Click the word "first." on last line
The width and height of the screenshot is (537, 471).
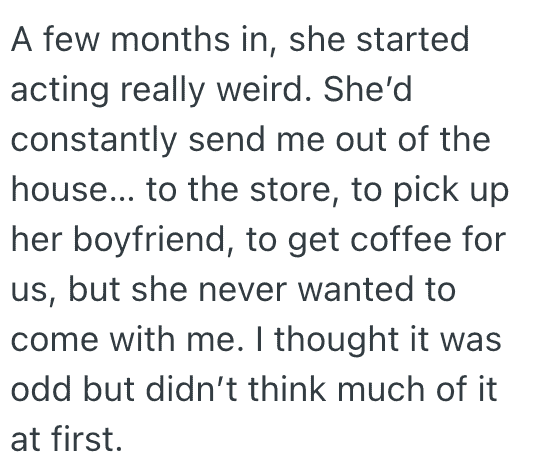click(x=87, y=439)
